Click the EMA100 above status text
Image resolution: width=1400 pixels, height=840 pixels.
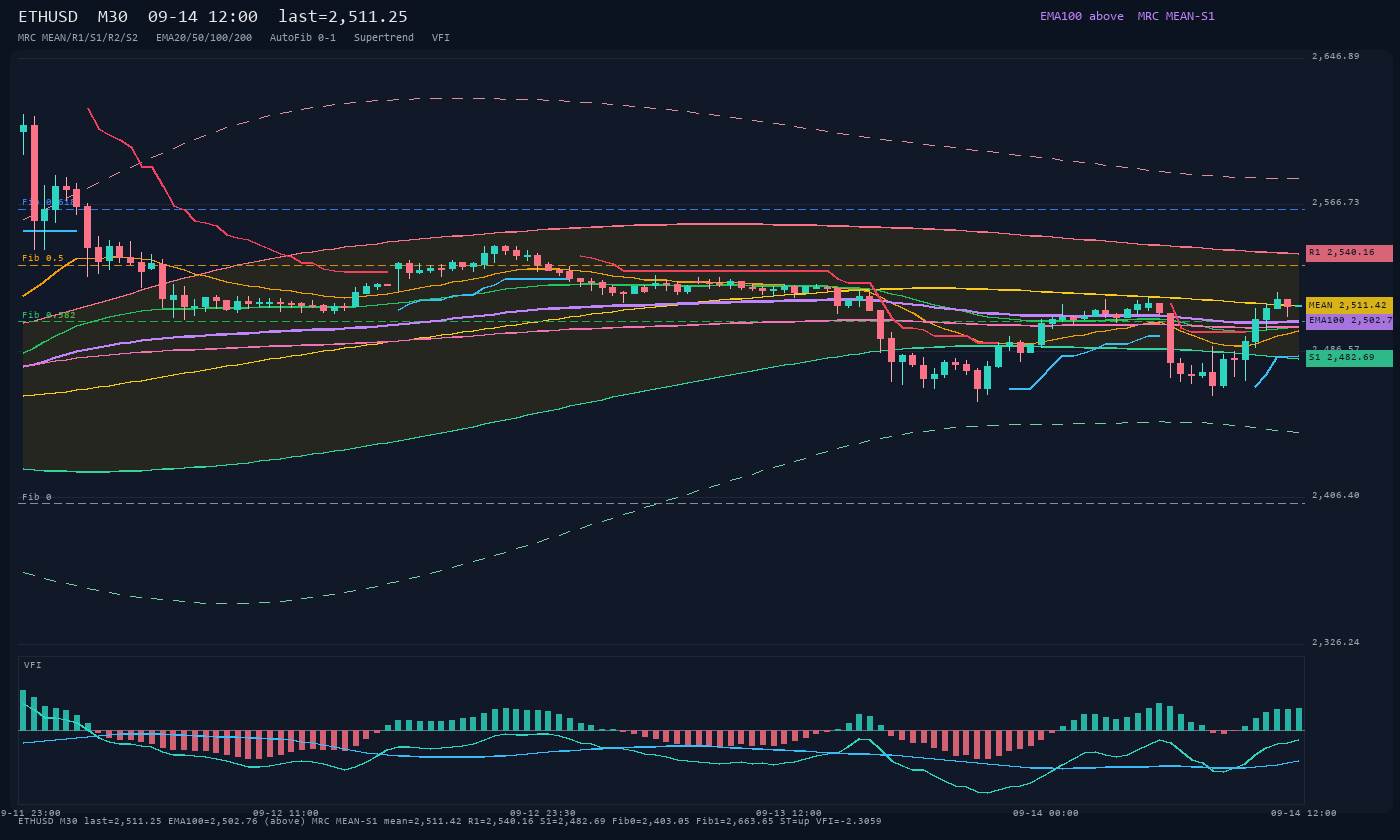pos(1082,16)
